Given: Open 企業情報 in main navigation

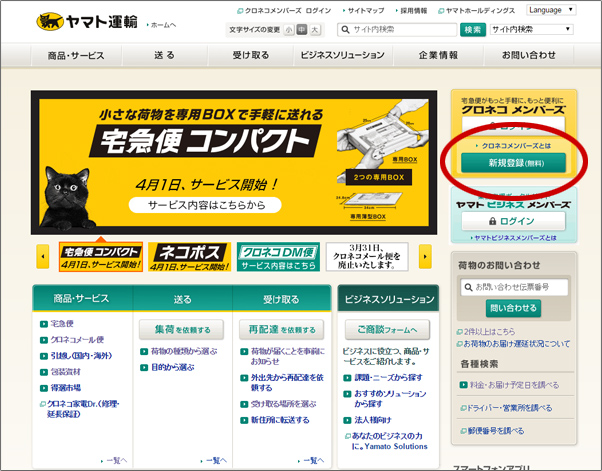Looking at the screenshot, I should point(438,55).
